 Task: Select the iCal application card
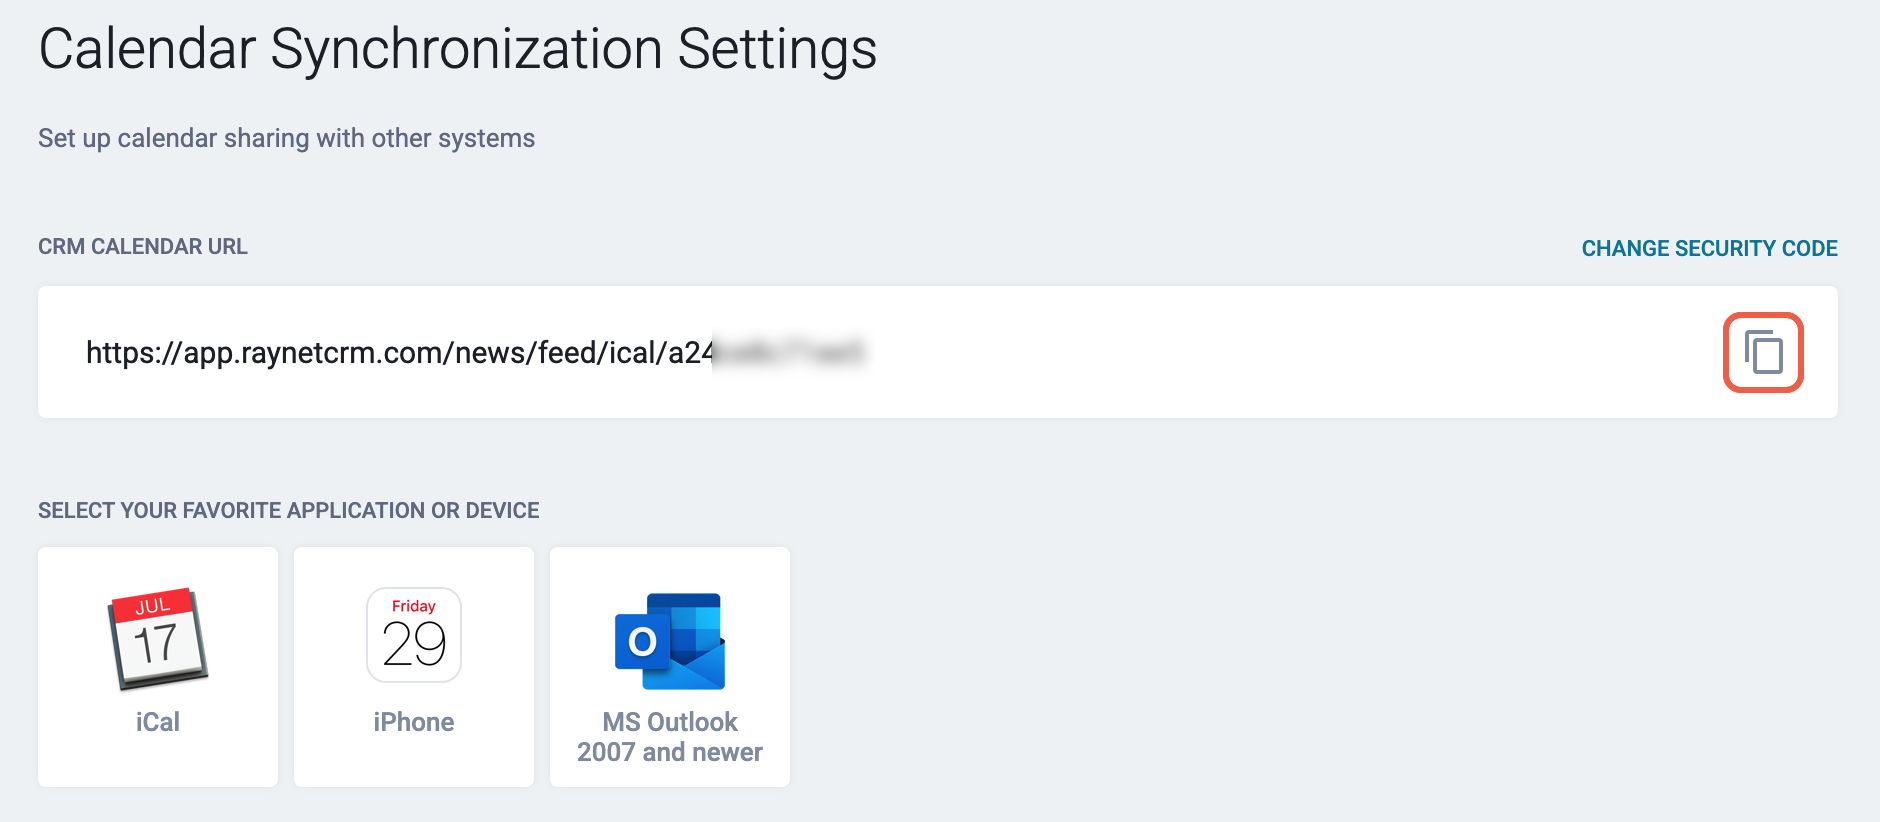tap(158, 667)
